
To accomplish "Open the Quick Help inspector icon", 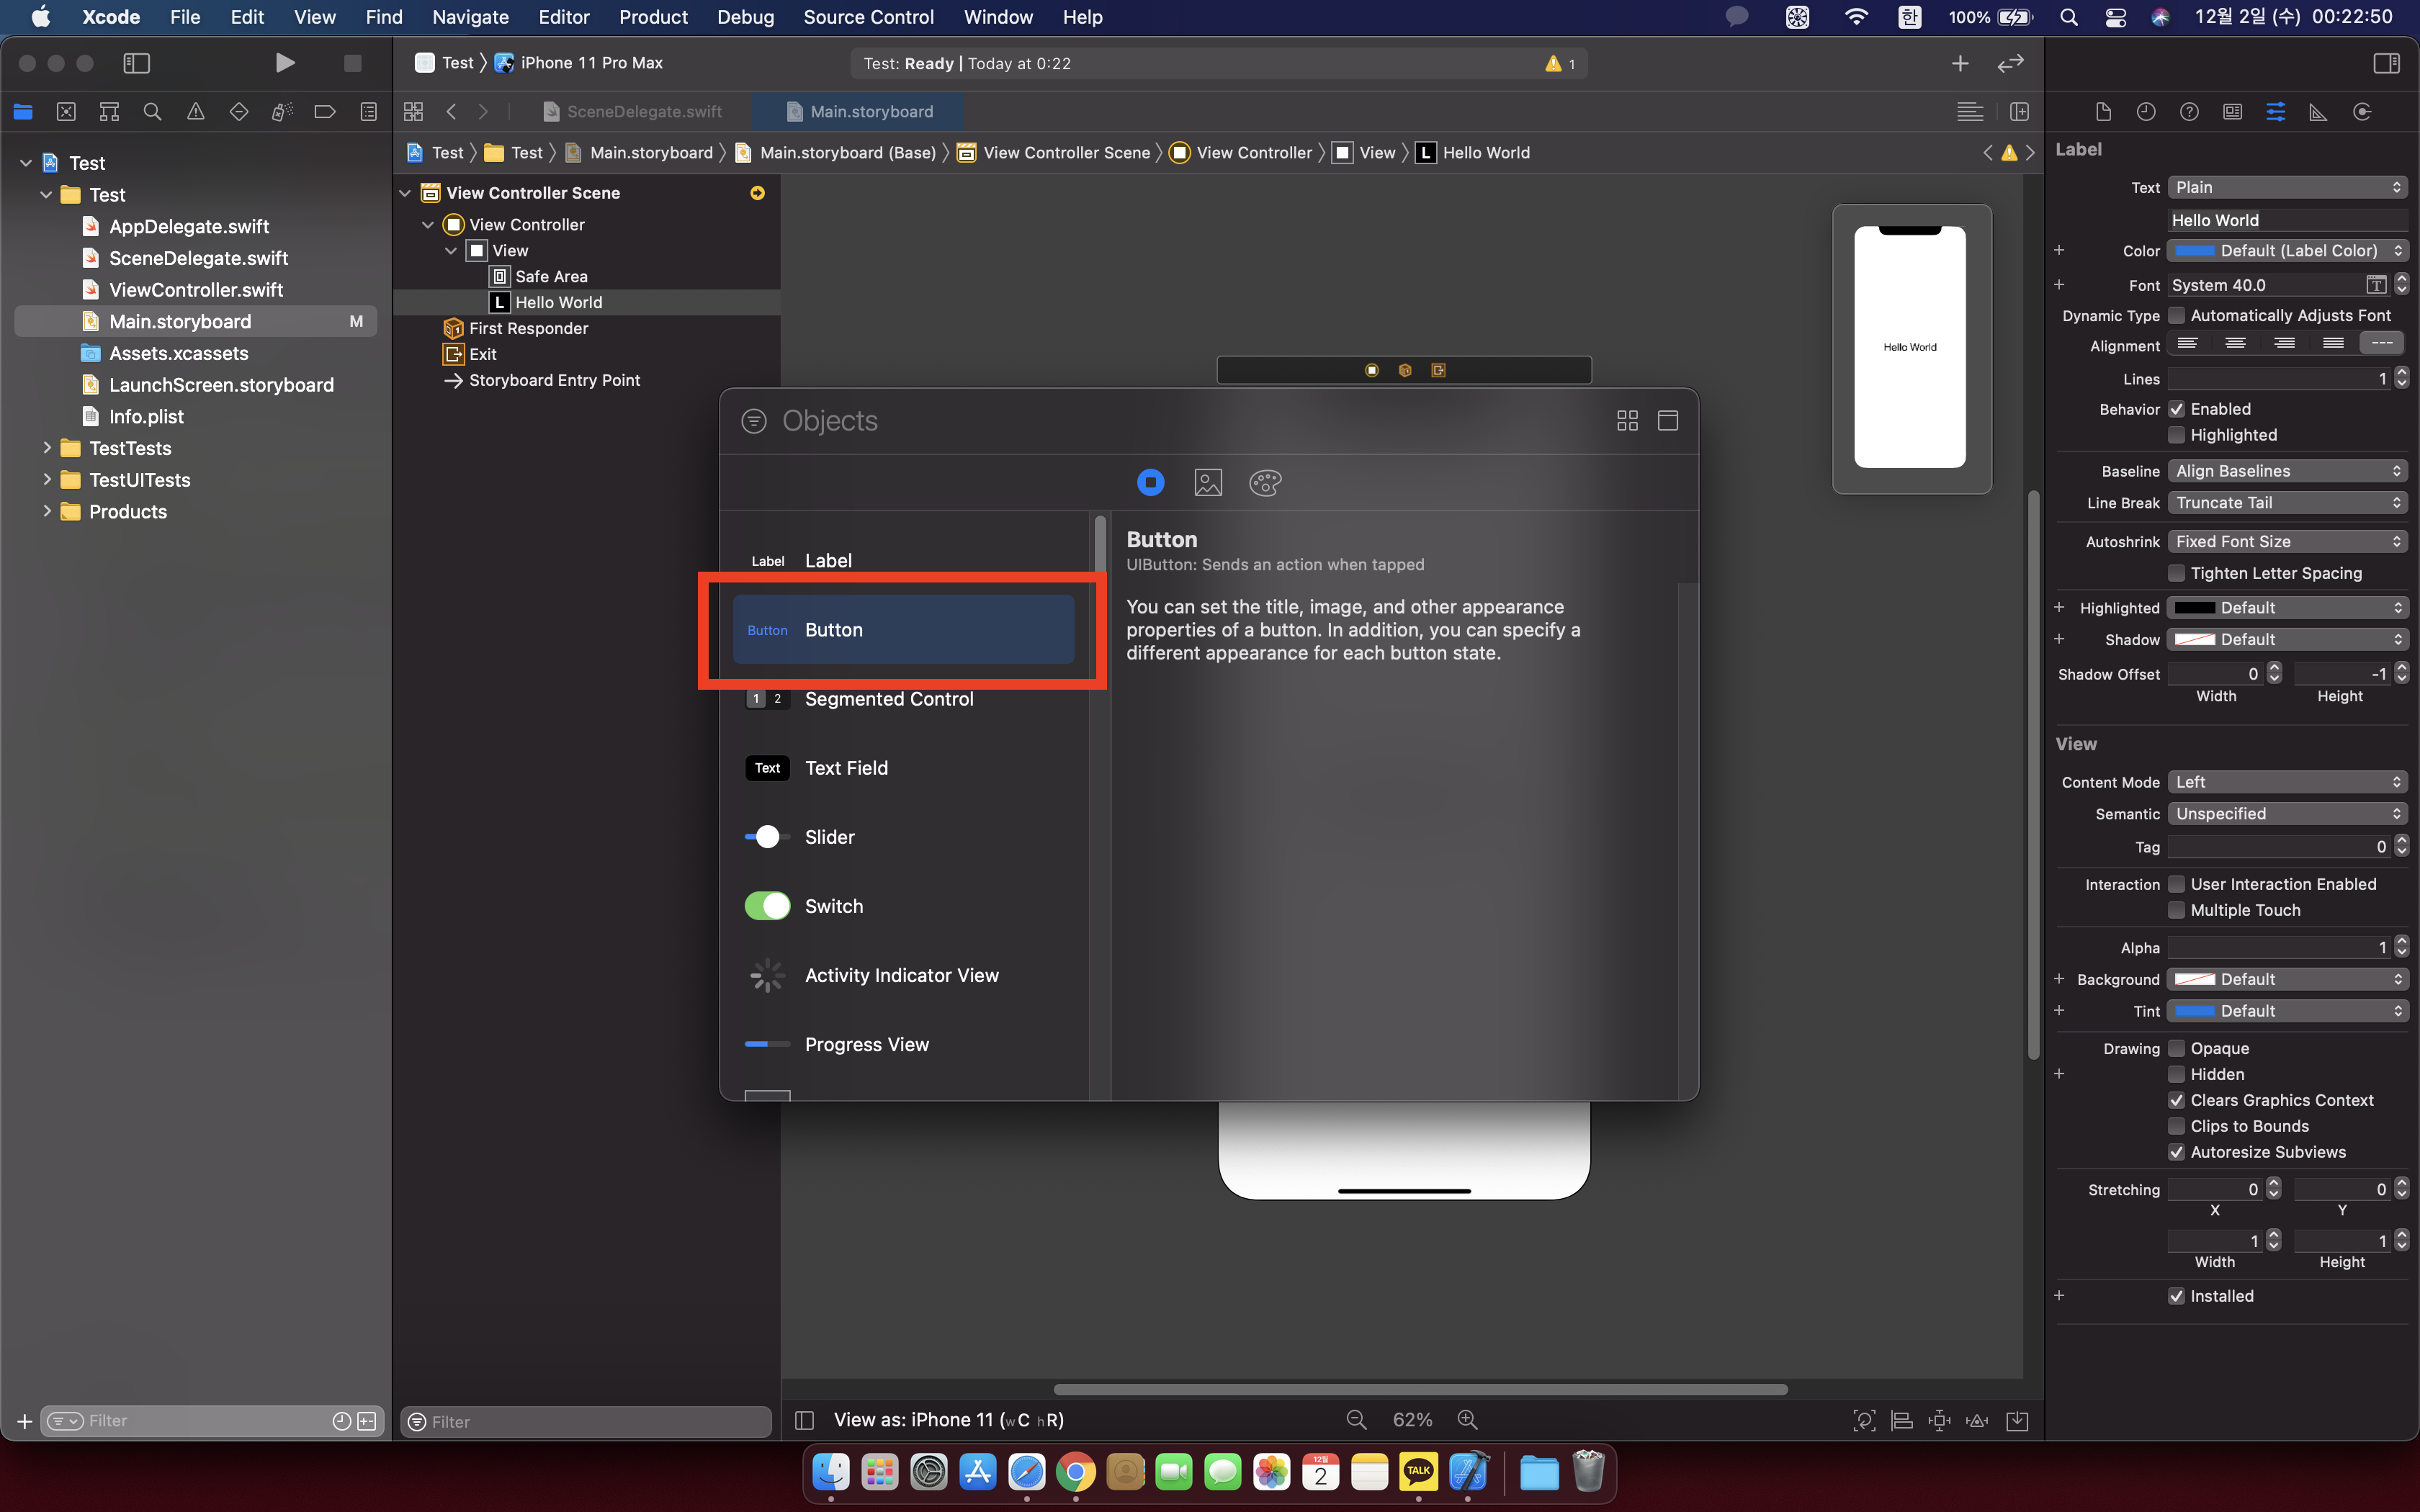I will click(x=2189, y=112).
